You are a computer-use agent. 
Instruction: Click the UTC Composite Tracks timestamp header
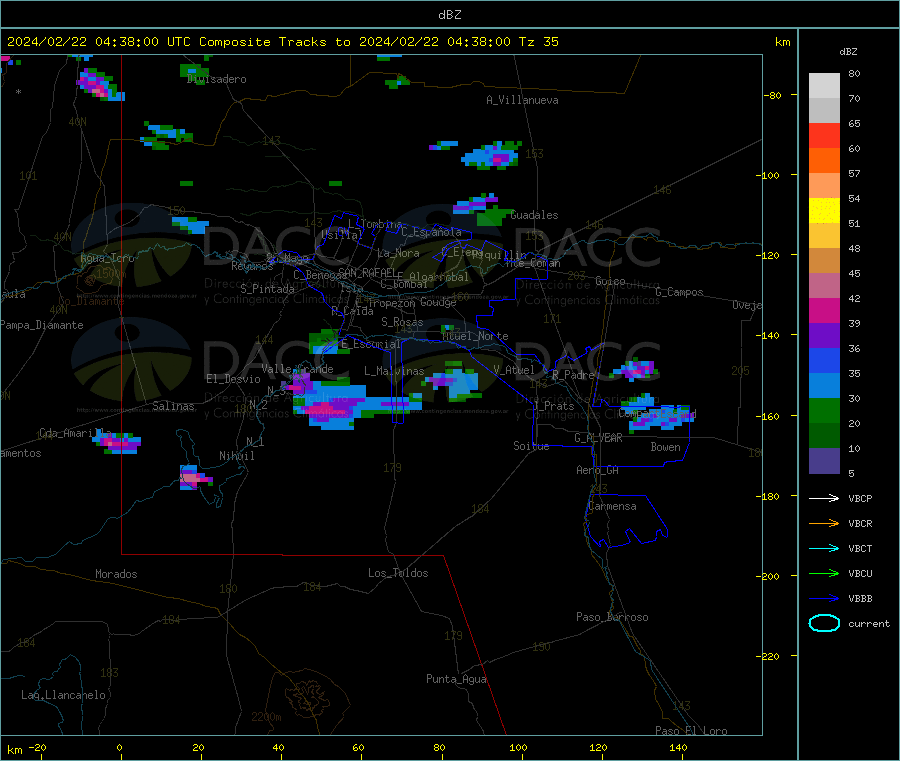(282, 42)
